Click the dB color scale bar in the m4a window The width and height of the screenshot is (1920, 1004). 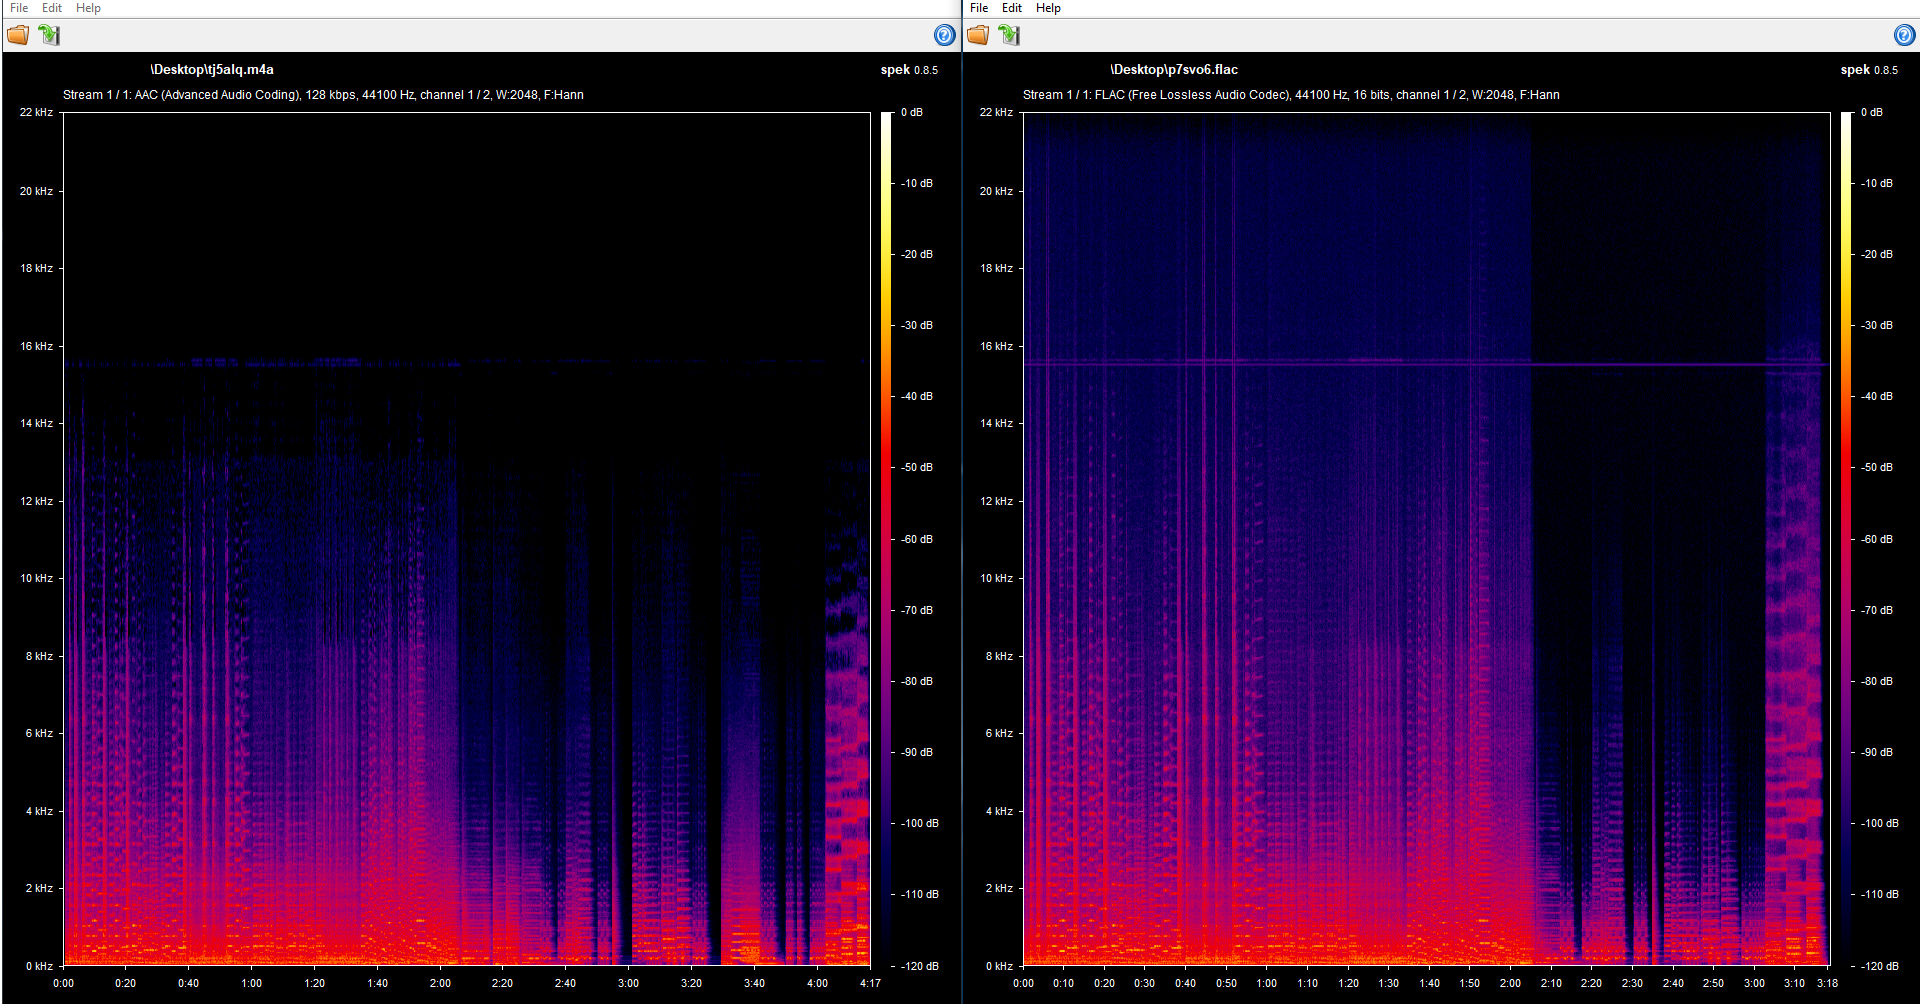pos(886,539)
